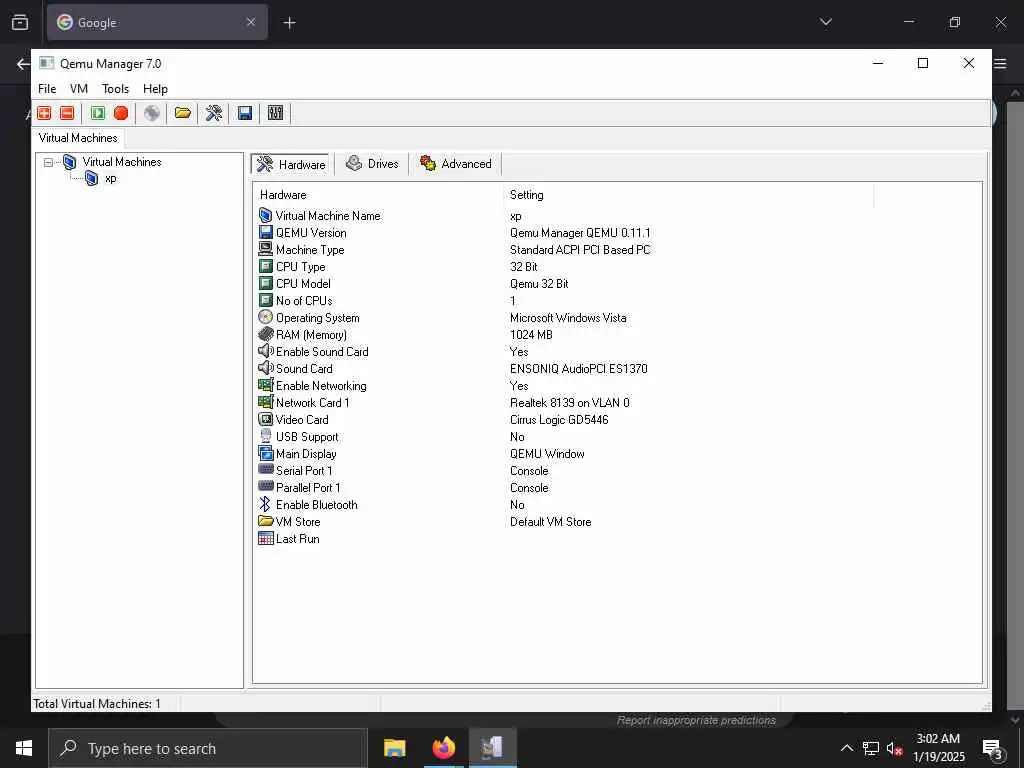Click the Microsoft Windows Vista setting value
This screenshot has height=768, width=1024.
click(x=568, y=317)
